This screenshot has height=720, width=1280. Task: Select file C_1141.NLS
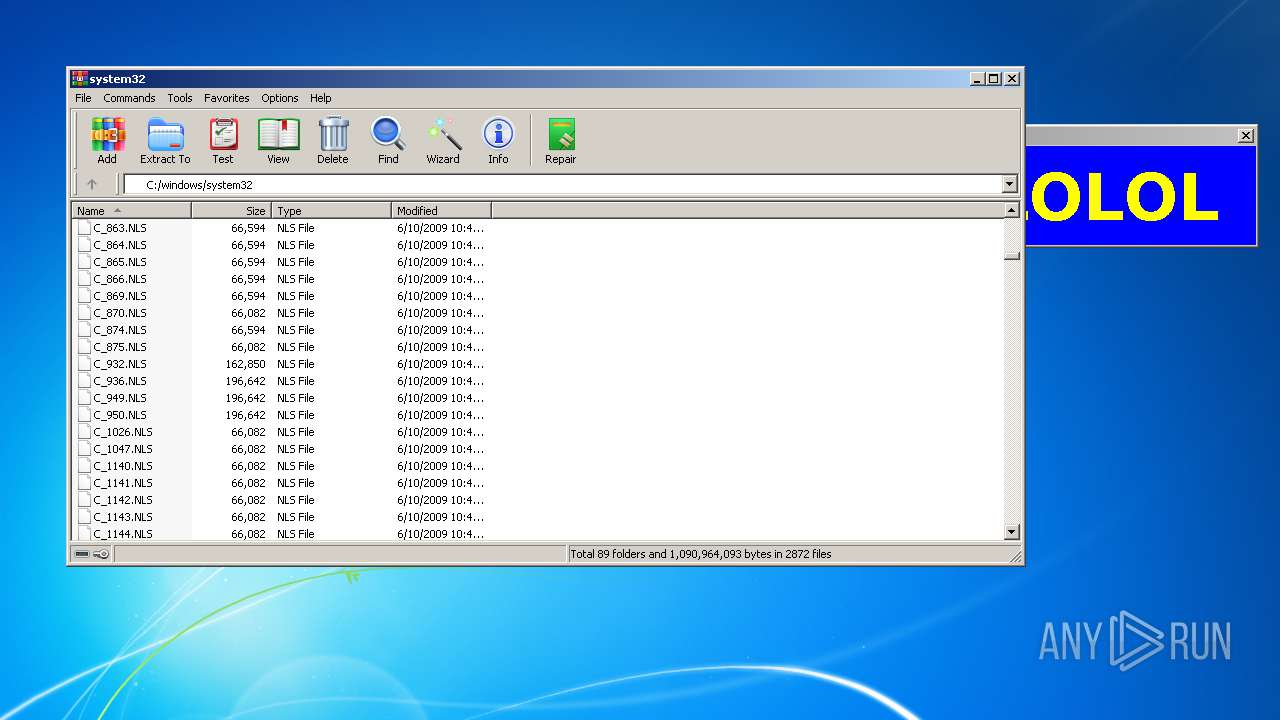[x=123, y=483]
